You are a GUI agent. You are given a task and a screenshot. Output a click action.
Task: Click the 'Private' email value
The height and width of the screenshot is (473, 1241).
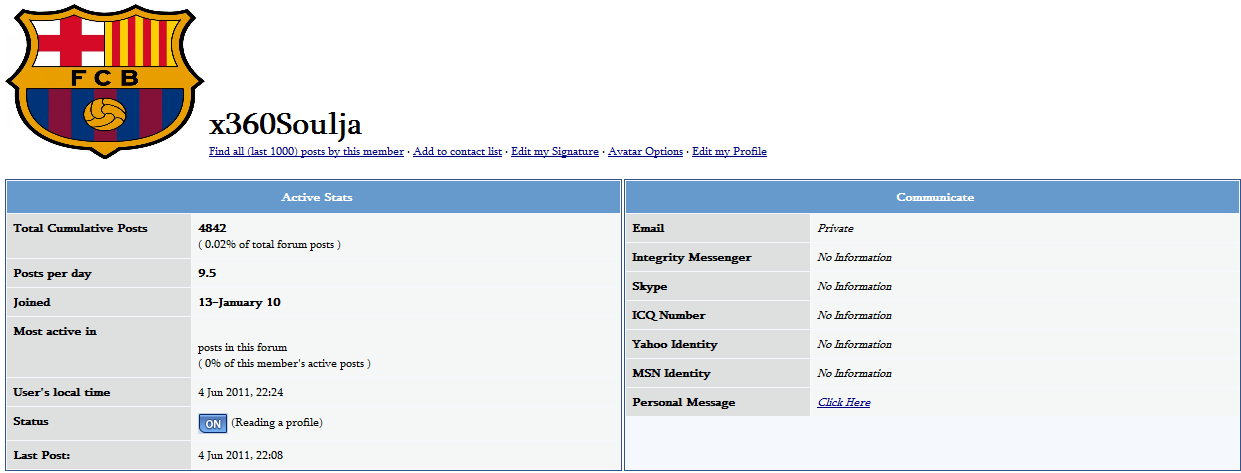pos(835,228)
